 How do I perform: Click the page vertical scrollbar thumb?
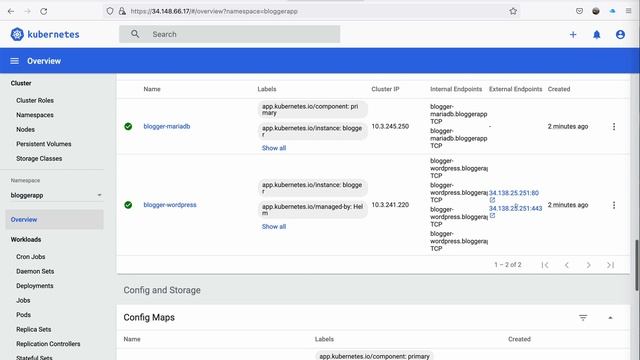click(x=637, y=265)
